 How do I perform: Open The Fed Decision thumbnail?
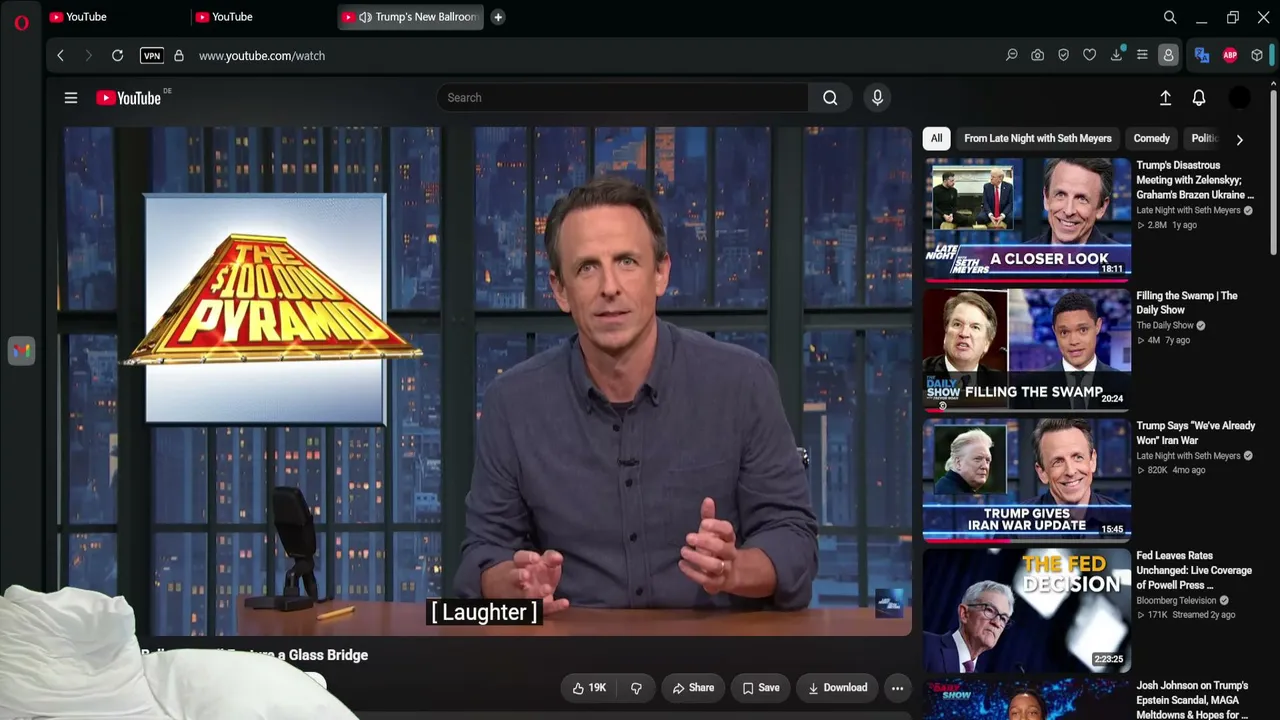click(1027, 608)
